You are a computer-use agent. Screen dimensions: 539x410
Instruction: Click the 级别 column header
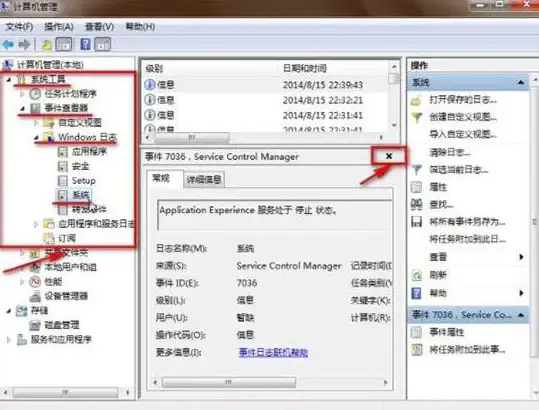(x=210, y=68)
